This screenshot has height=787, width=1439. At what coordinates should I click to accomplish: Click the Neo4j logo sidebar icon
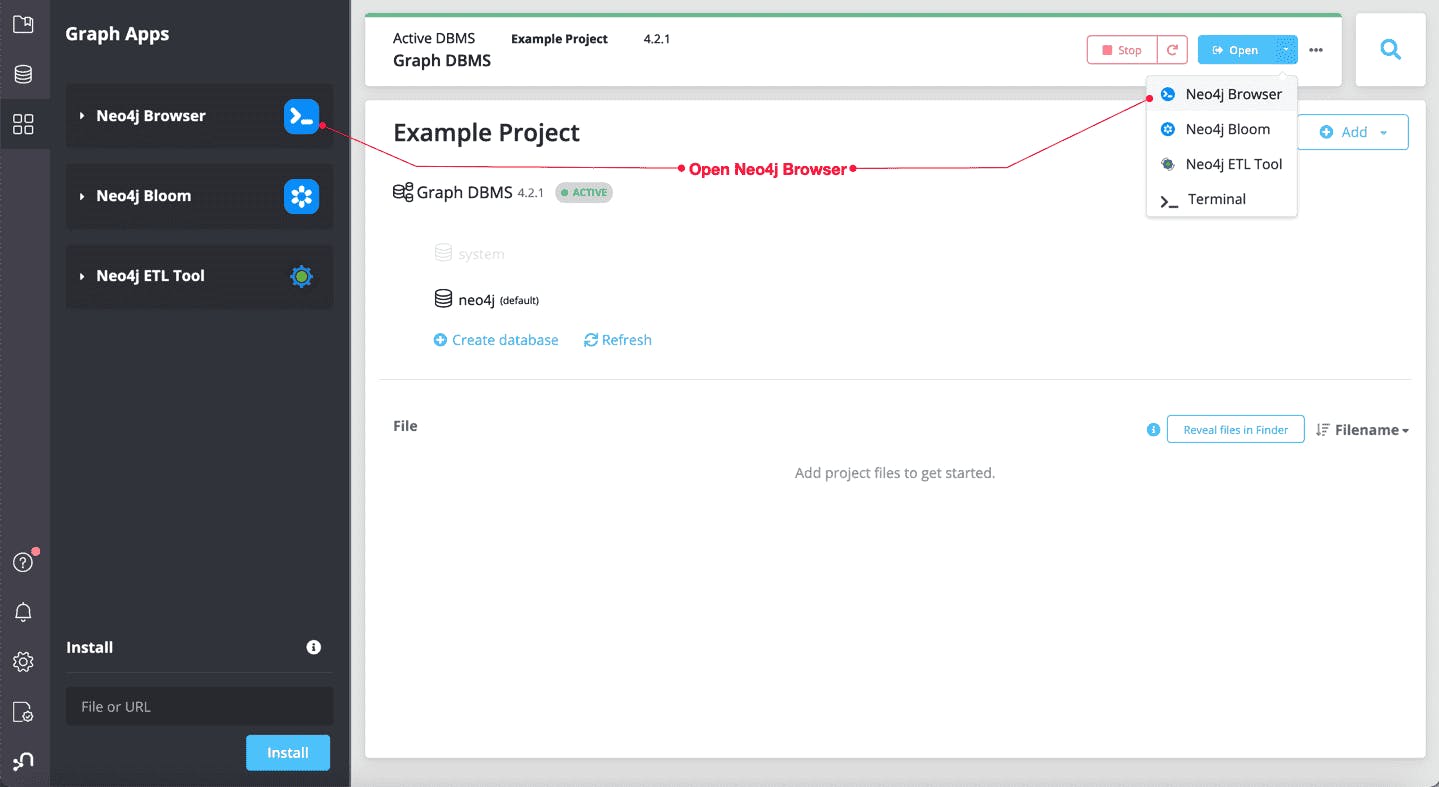point(23,762)
